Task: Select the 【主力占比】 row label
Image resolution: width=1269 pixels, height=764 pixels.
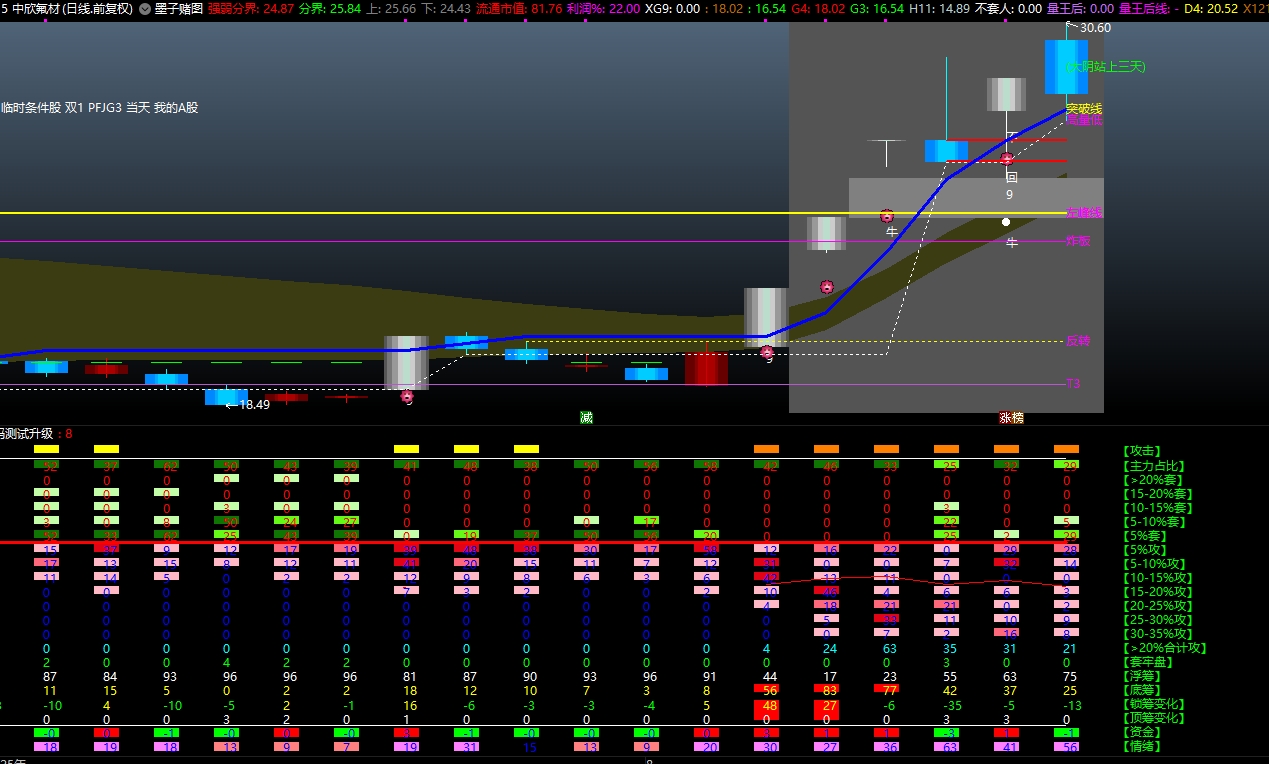Action: point(1152,465)
